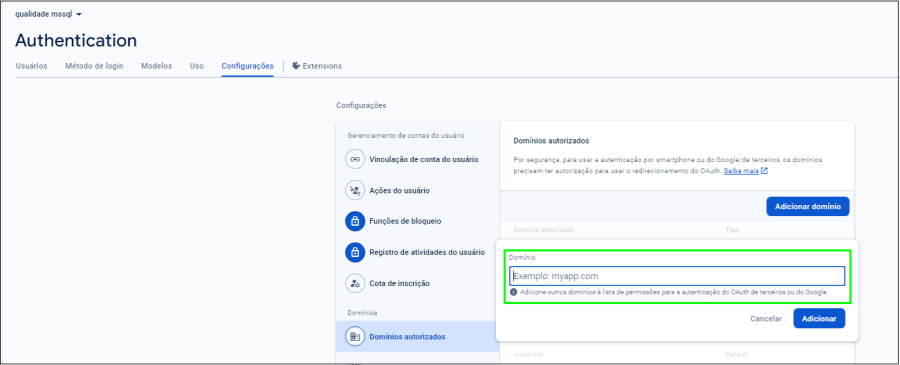
Task: Click the Authentication page heading
Action: (76, 40)
